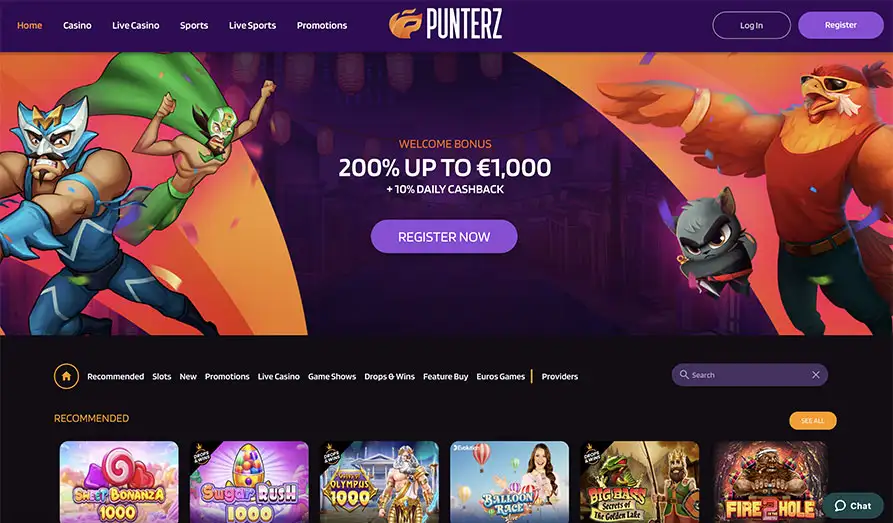Click the magnifier icon in search box
893x523 pixels.
click(x=684, y=375)
